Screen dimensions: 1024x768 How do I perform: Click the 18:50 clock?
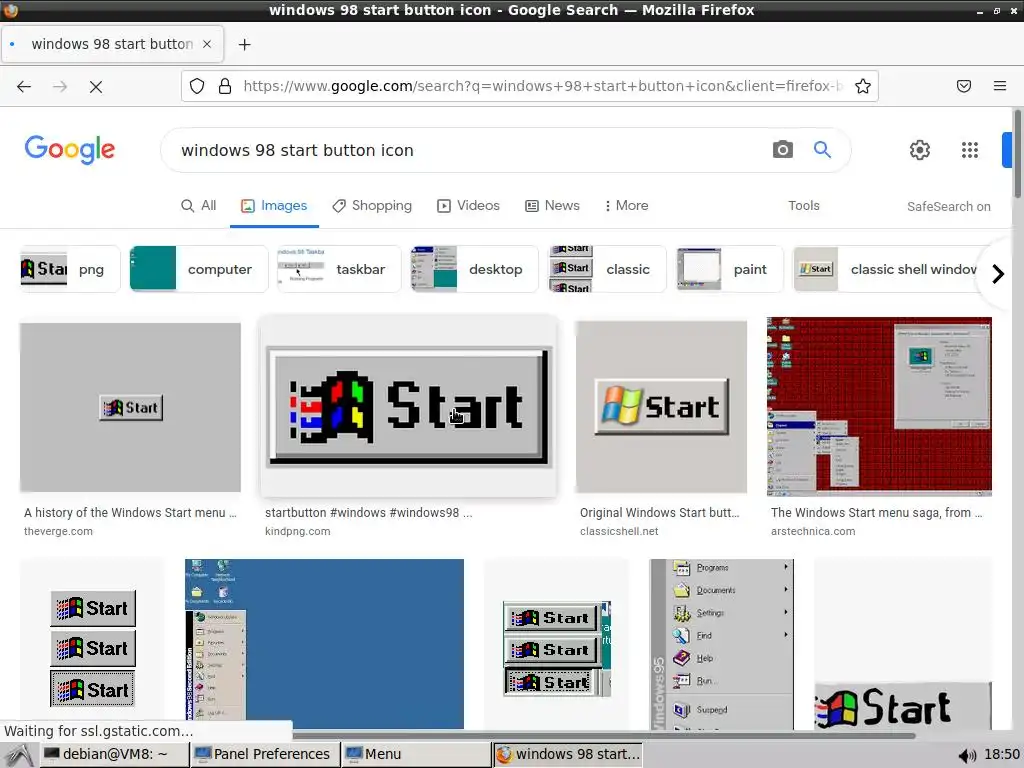pyautogui.click(x=1002, y=754)
